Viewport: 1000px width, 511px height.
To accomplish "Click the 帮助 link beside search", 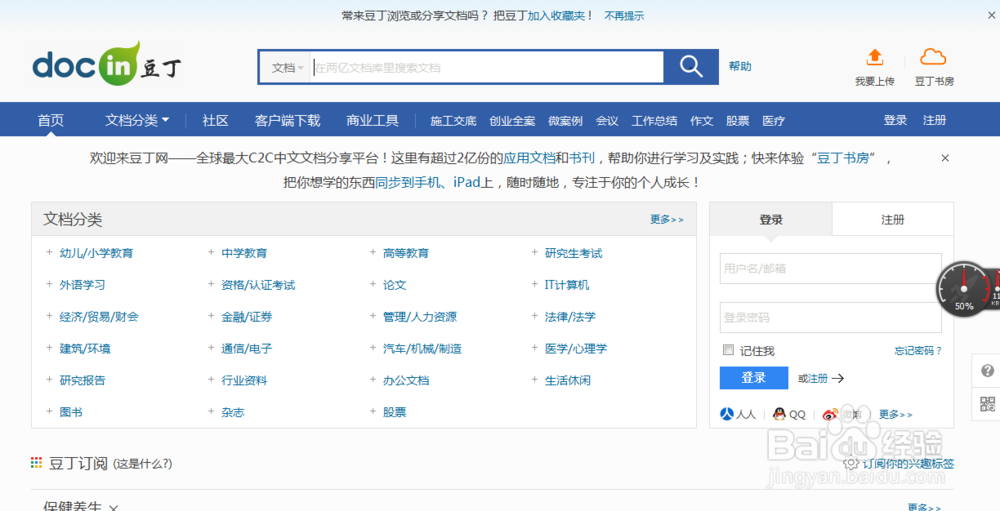I will tap(740, 66).
